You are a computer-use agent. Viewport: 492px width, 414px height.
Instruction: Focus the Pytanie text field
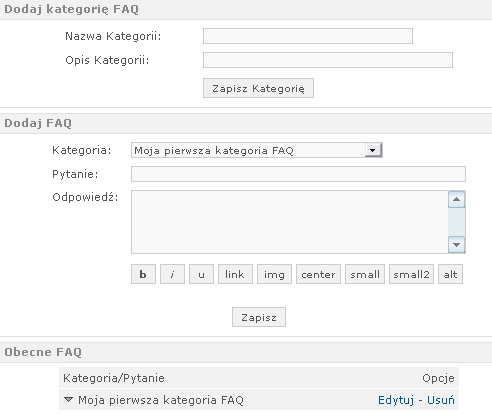(298, 174)
